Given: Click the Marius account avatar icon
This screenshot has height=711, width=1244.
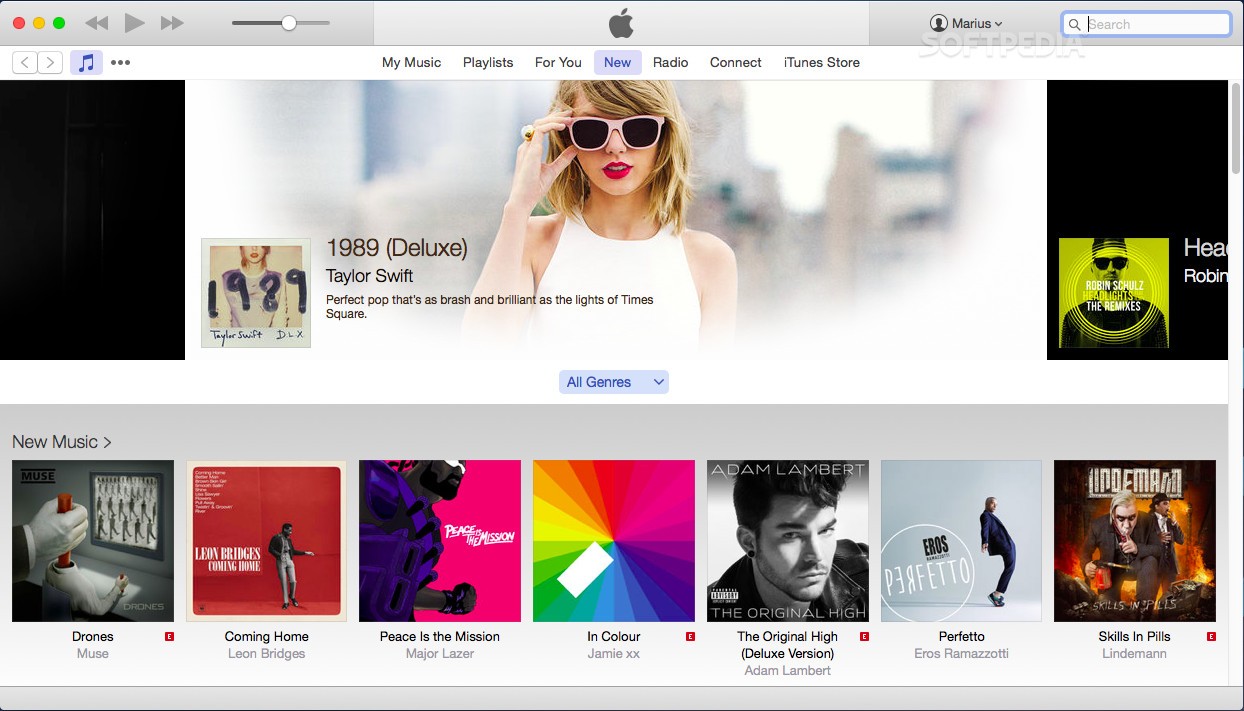Looking at the screenshot, I should coord(940,22).
